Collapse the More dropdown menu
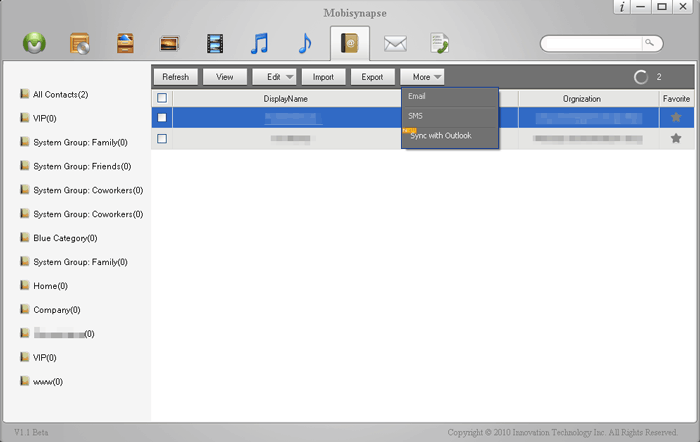 pos(422,76)
